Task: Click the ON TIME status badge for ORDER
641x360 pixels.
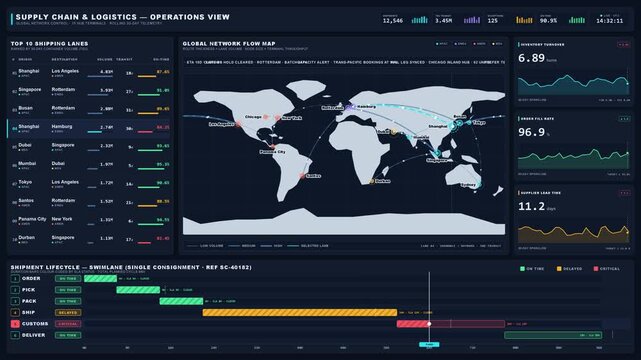Action: (68, 279)
